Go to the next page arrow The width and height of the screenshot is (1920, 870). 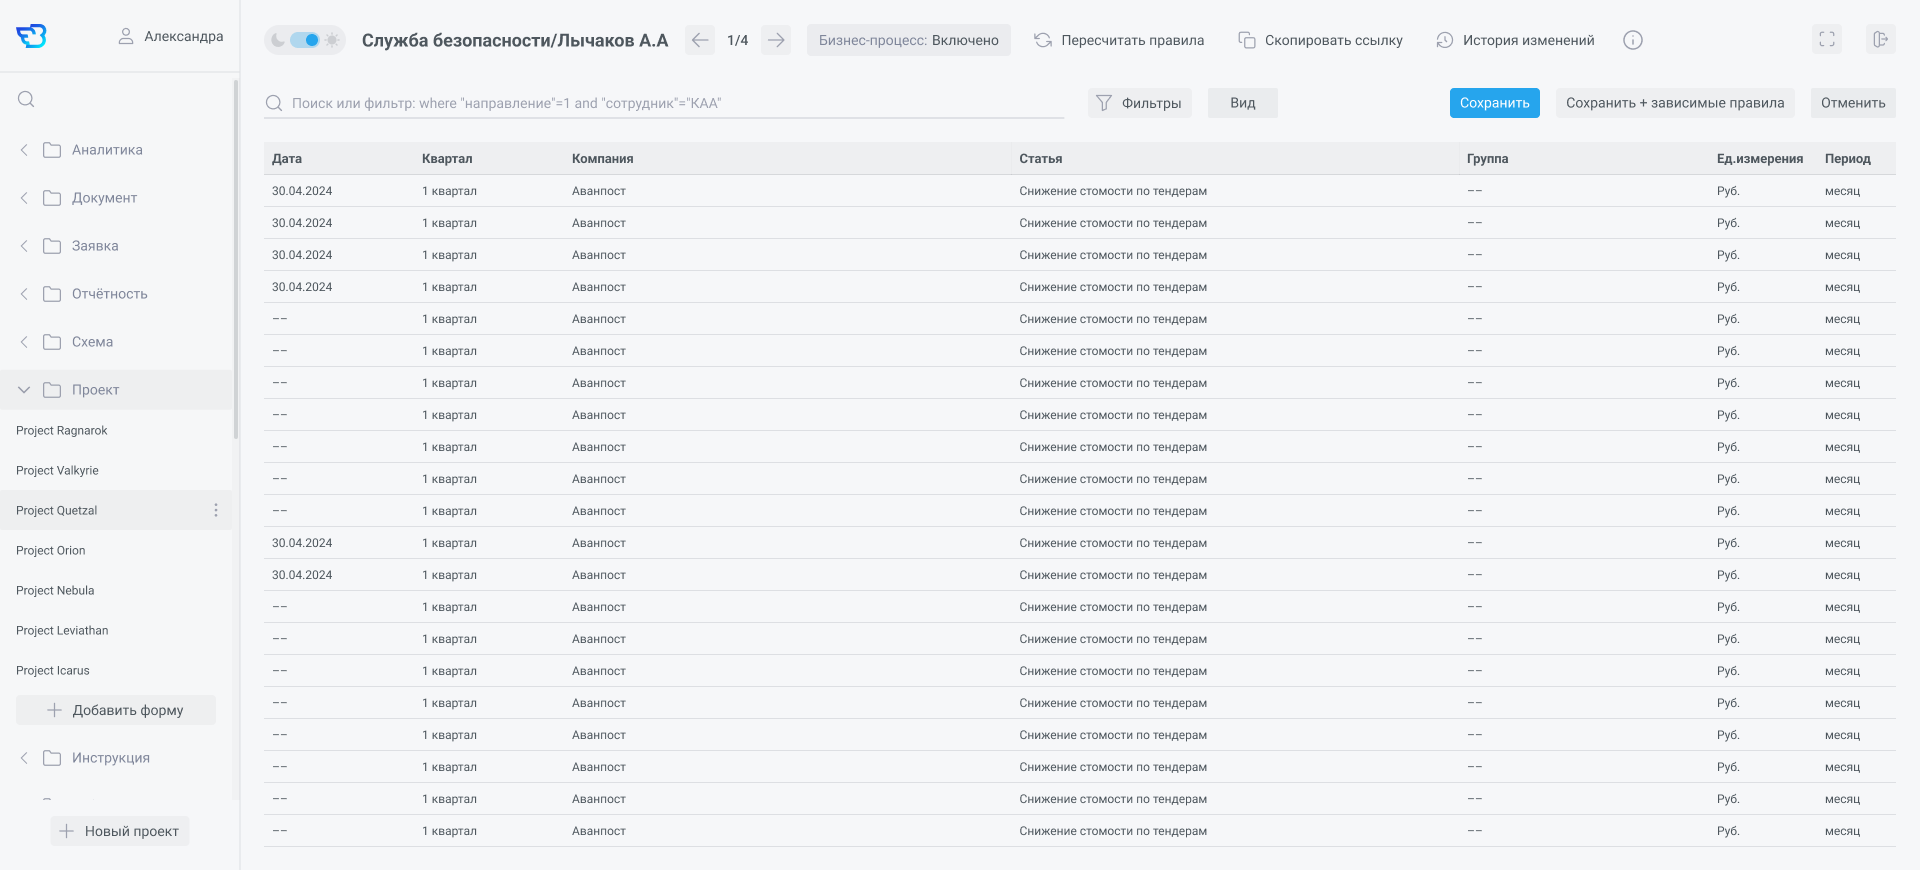coord(776,40)
